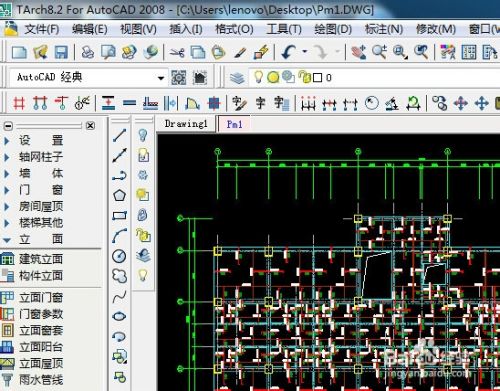Image resolution: width=500 pixels, height=391 pixels.
Task: Click the Undo arrow icon
Action: [288, 52]
